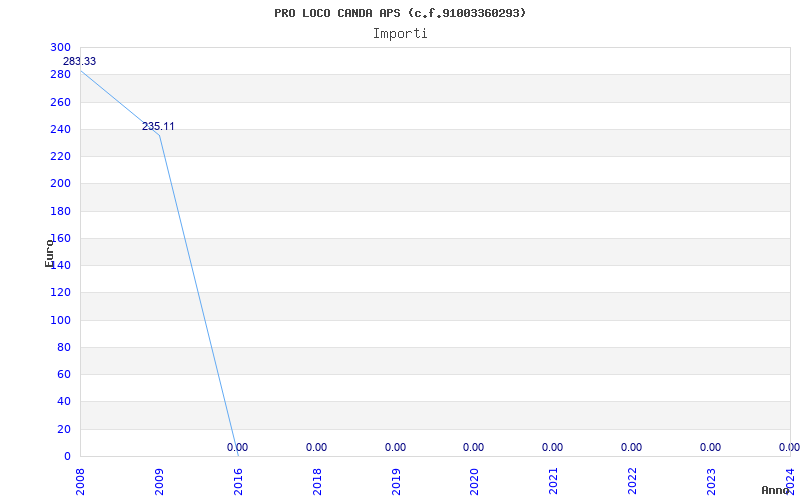This screenshot has width=800, height=500.
Task: Click the 0.00 label above 2022
Action: point(632,447)
